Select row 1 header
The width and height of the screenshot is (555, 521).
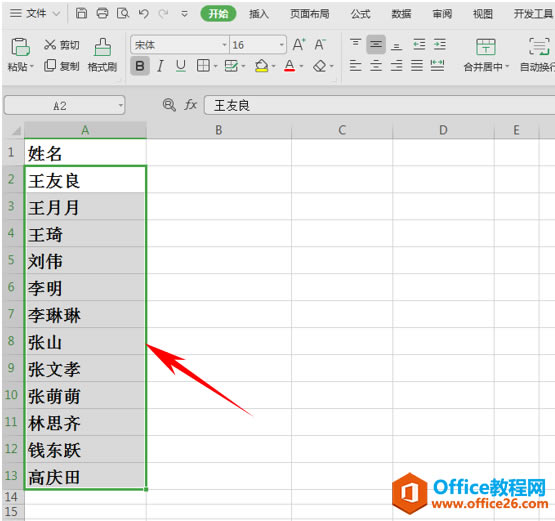[x=12, y=152]
